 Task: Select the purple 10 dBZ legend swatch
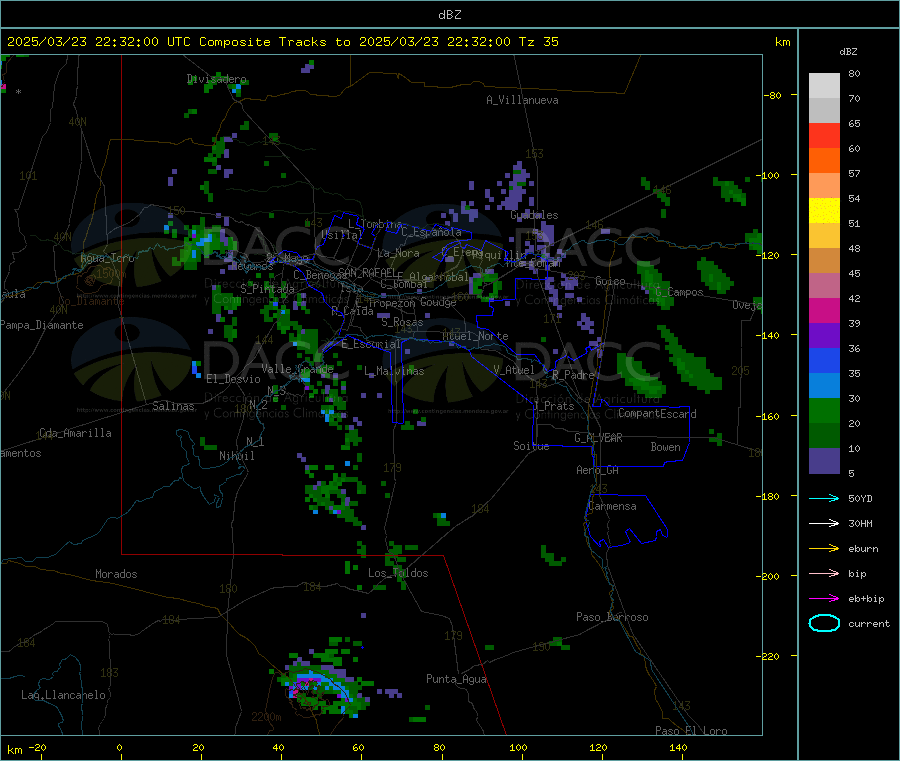pyautogui.click(x=824, y=461)
